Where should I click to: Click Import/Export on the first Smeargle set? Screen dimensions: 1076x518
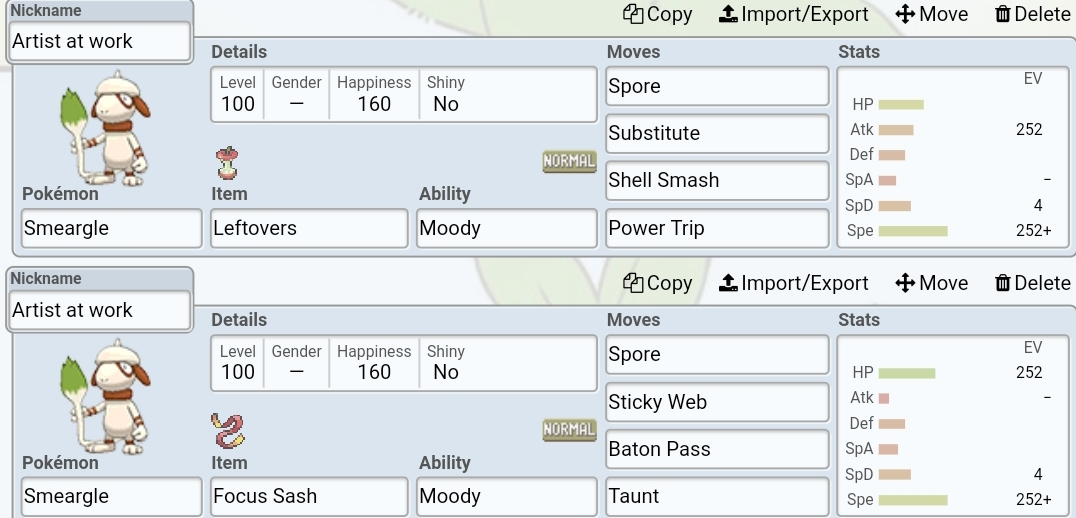click(793, 14)
